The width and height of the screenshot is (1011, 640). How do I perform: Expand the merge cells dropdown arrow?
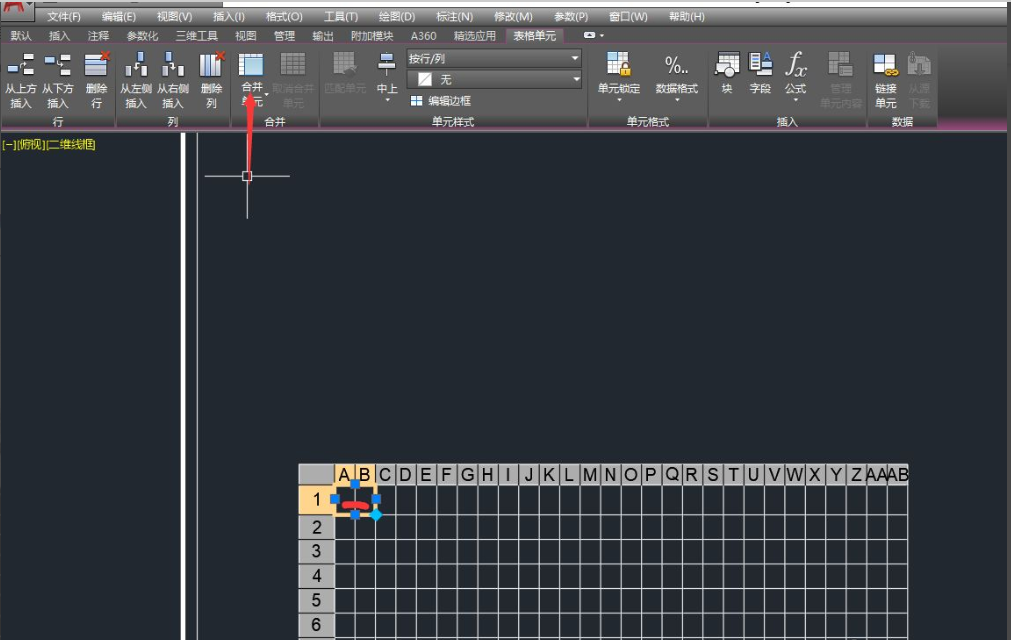tap(267, 95)
